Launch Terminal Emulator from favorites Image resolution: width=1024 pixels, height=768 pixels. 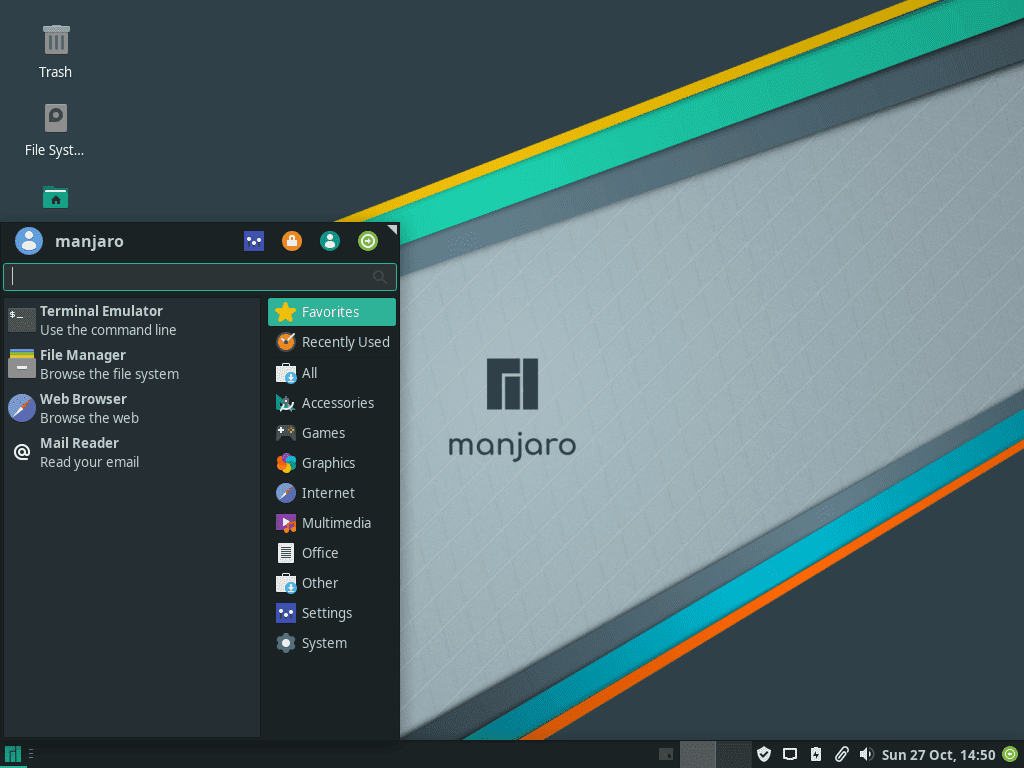tap(100, 320)
